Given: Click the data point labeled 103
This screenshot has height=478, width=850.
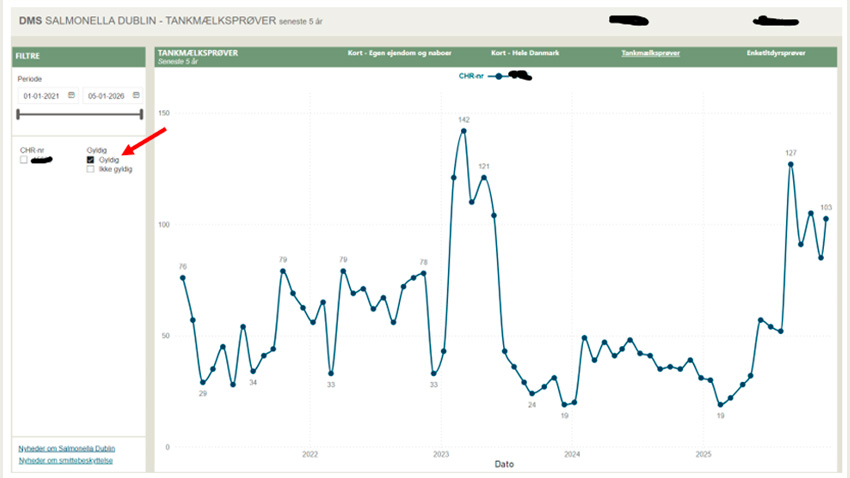Looking at the screenshot, I should (x=826, y=219).
